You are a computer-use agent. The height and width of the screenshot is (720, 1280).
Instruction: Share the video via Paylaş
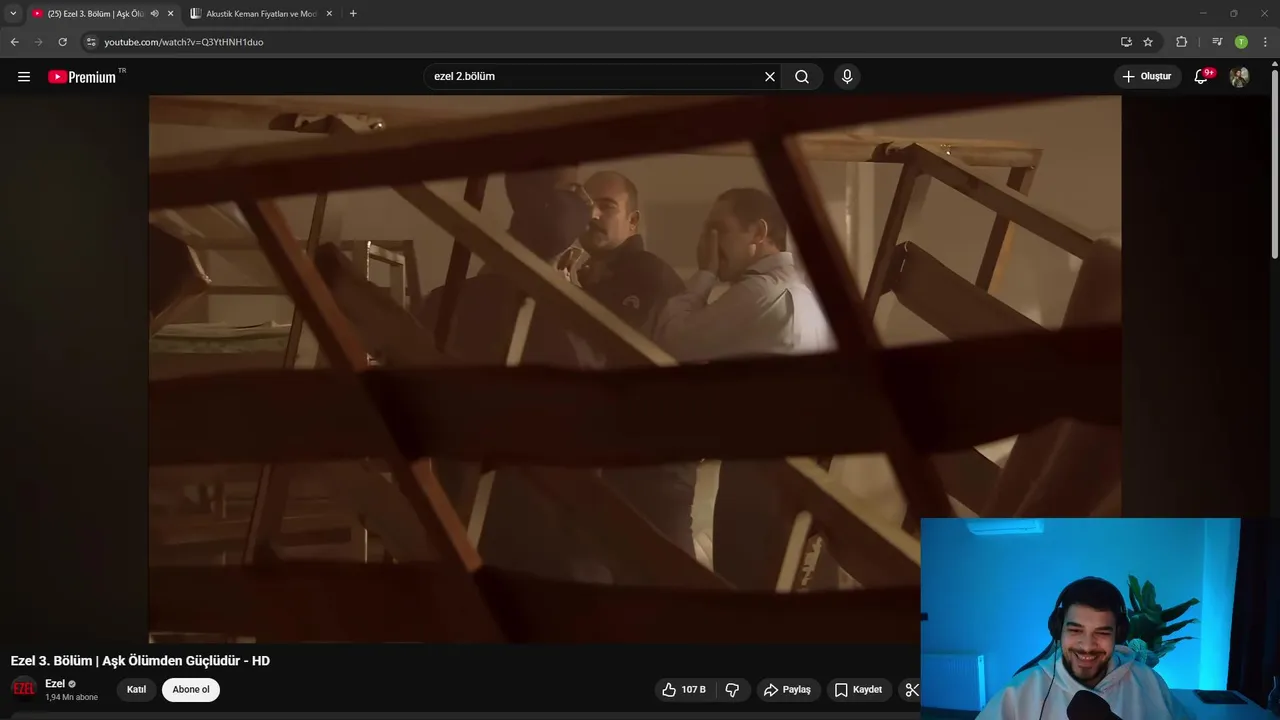click(x=787, y=689)
